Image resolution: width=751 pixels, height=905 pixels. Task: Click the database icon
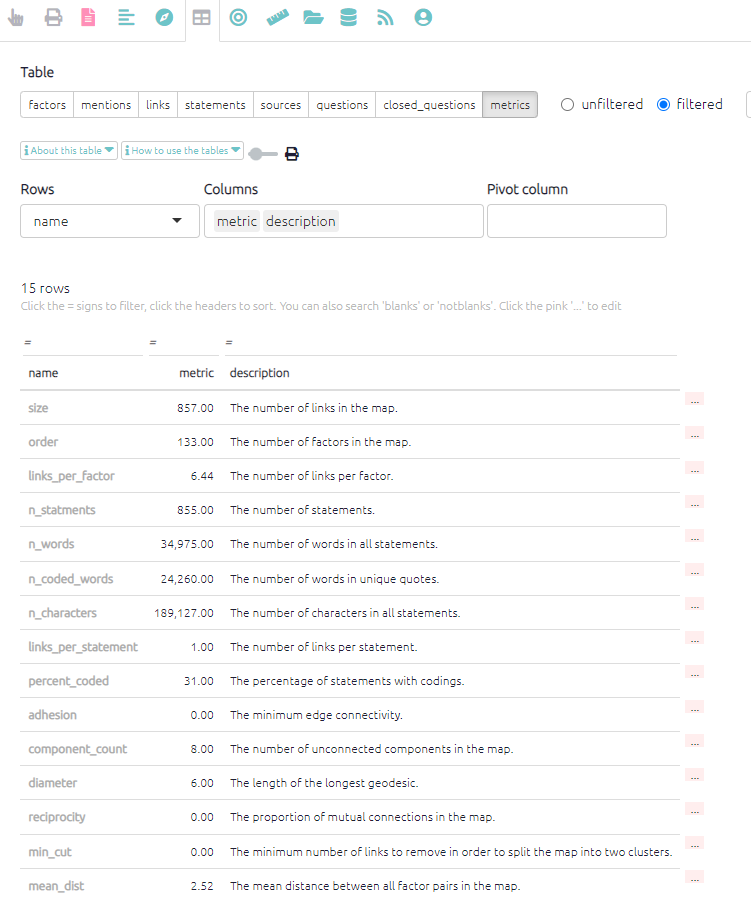pyautogui.click(x=348, y=18)
